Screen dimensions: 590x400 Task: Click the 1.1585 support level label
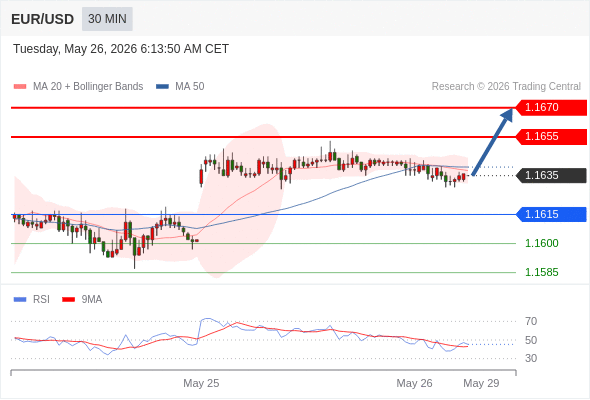point(542,272)
